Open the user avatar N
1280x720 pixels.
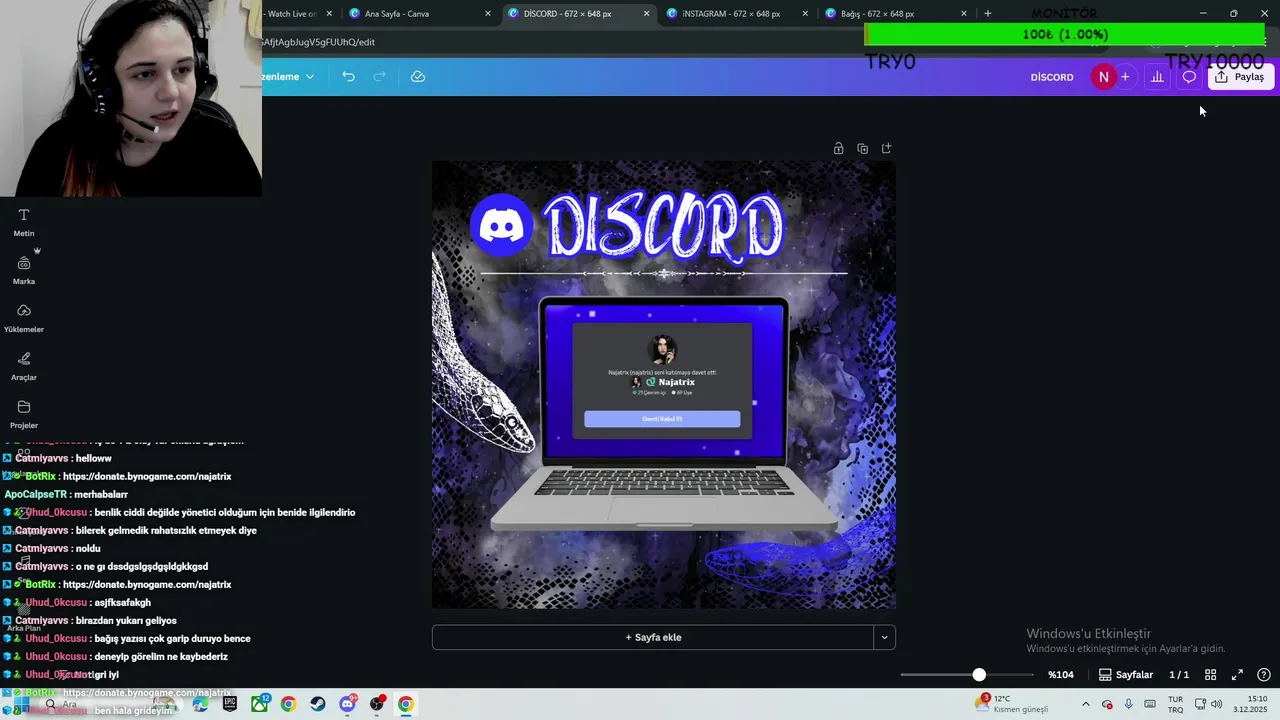(1103, 77)
